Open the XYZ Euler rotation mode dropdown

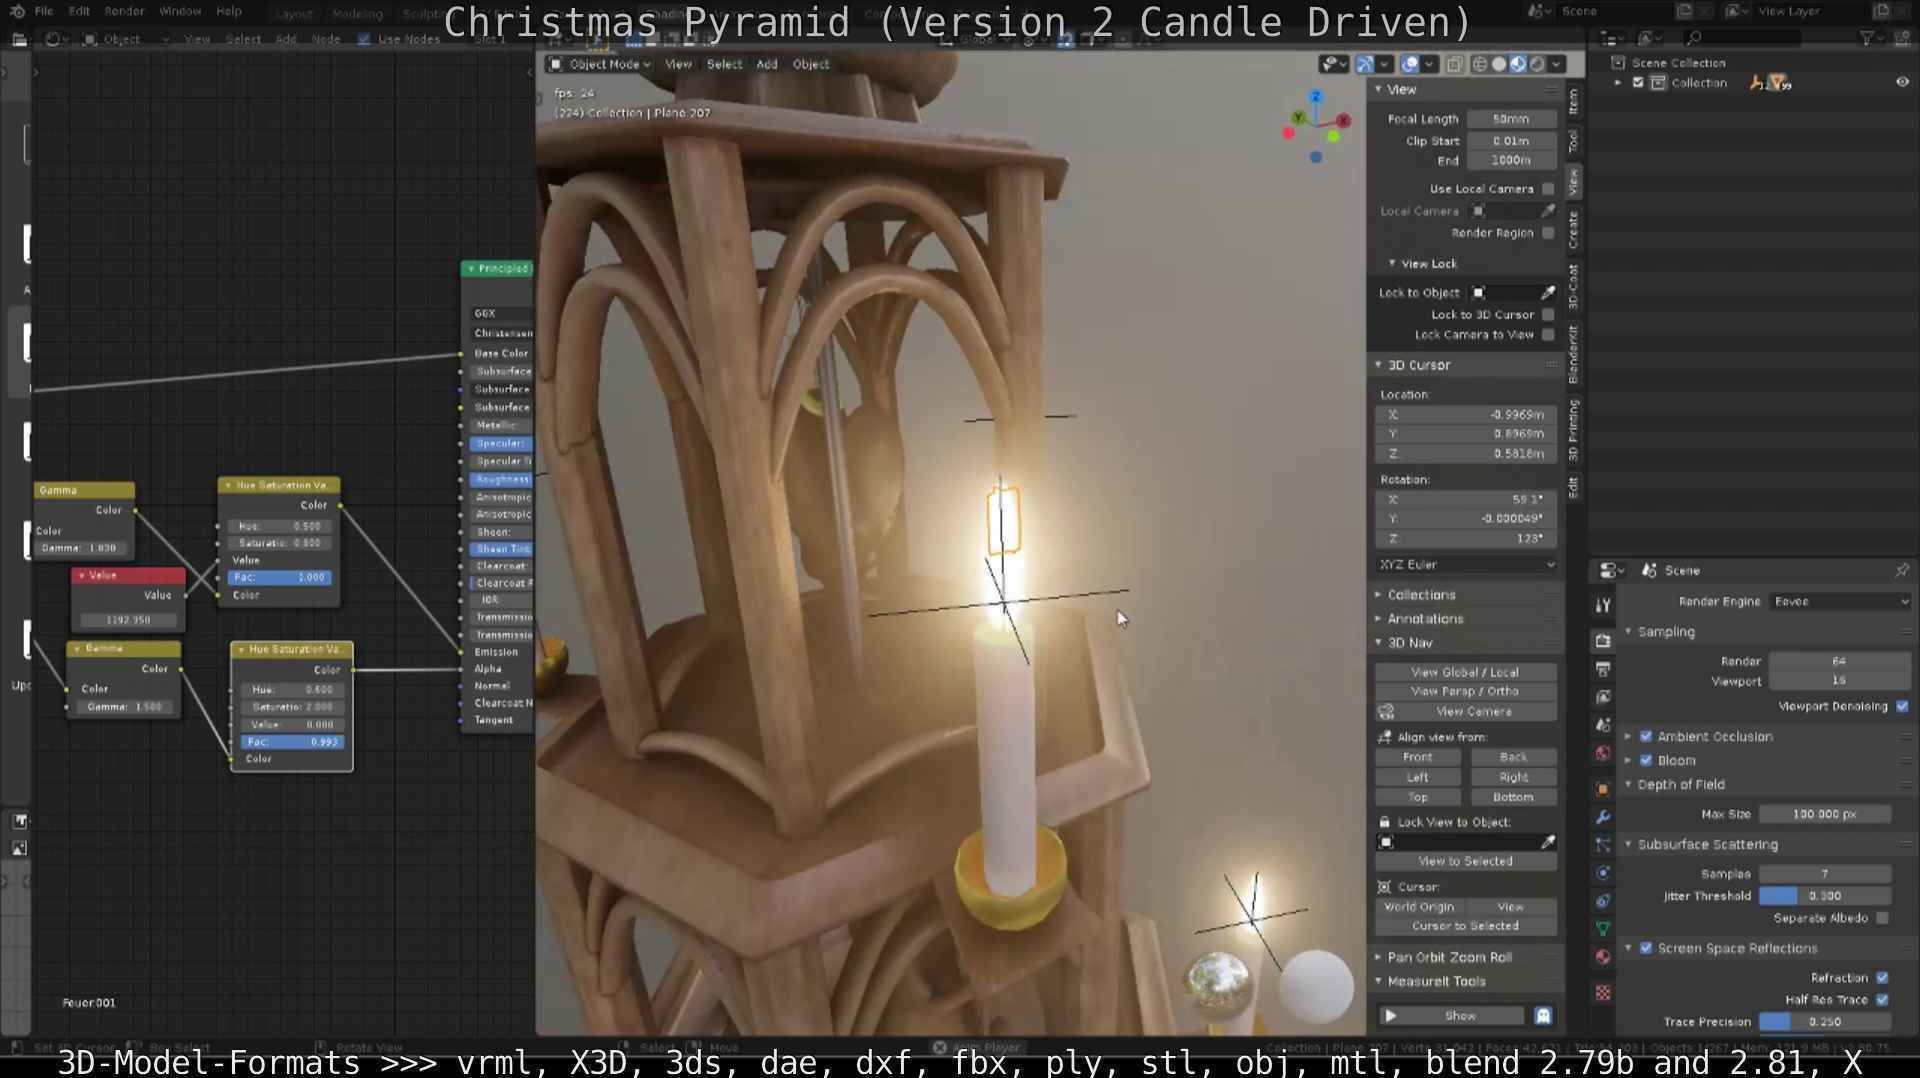(x=1466, y=565)
